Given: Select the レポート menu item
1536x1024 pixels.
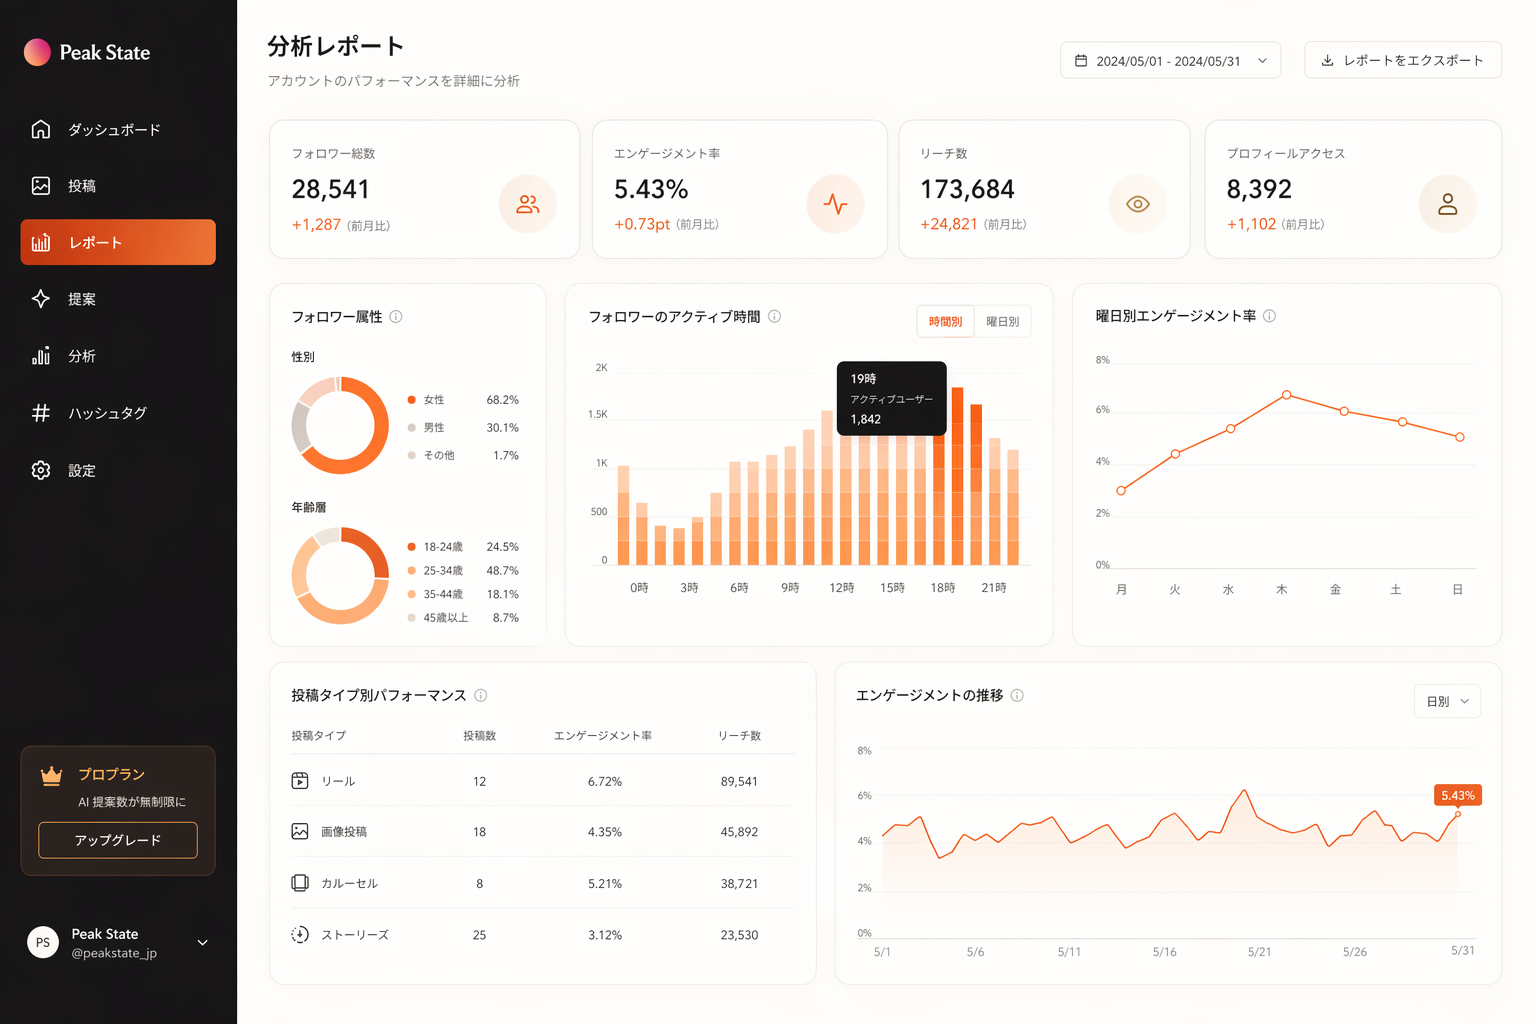Looking at the screenshot, I should pos(118,242).
